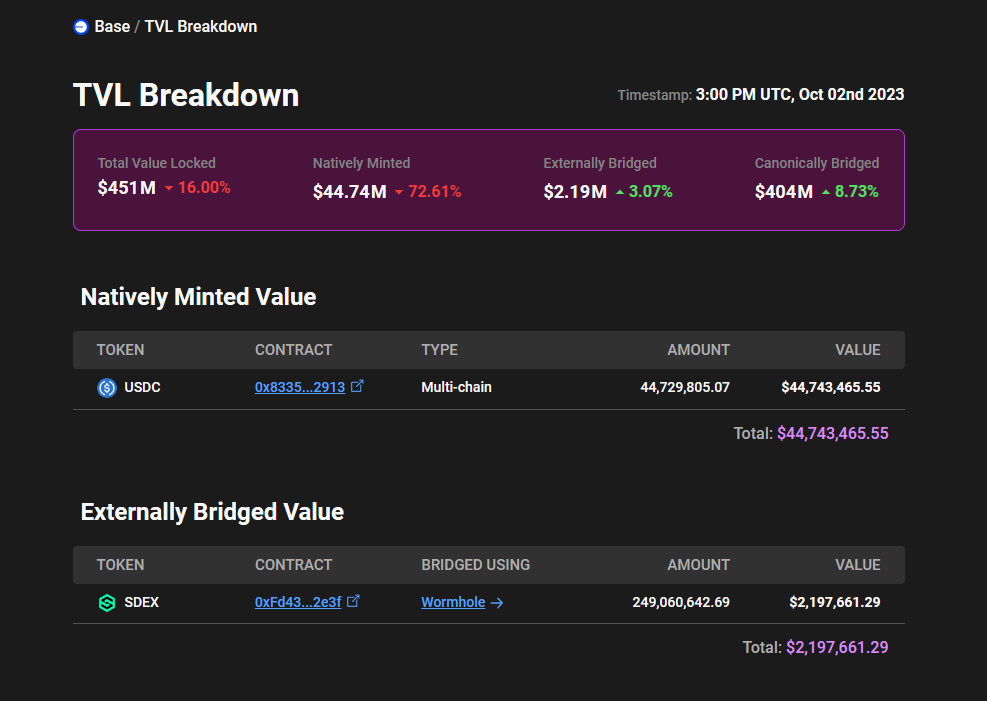987x701 pixels.
Task: Click the USDC amount 44,729,805.07
Action: tap(685, 387)
